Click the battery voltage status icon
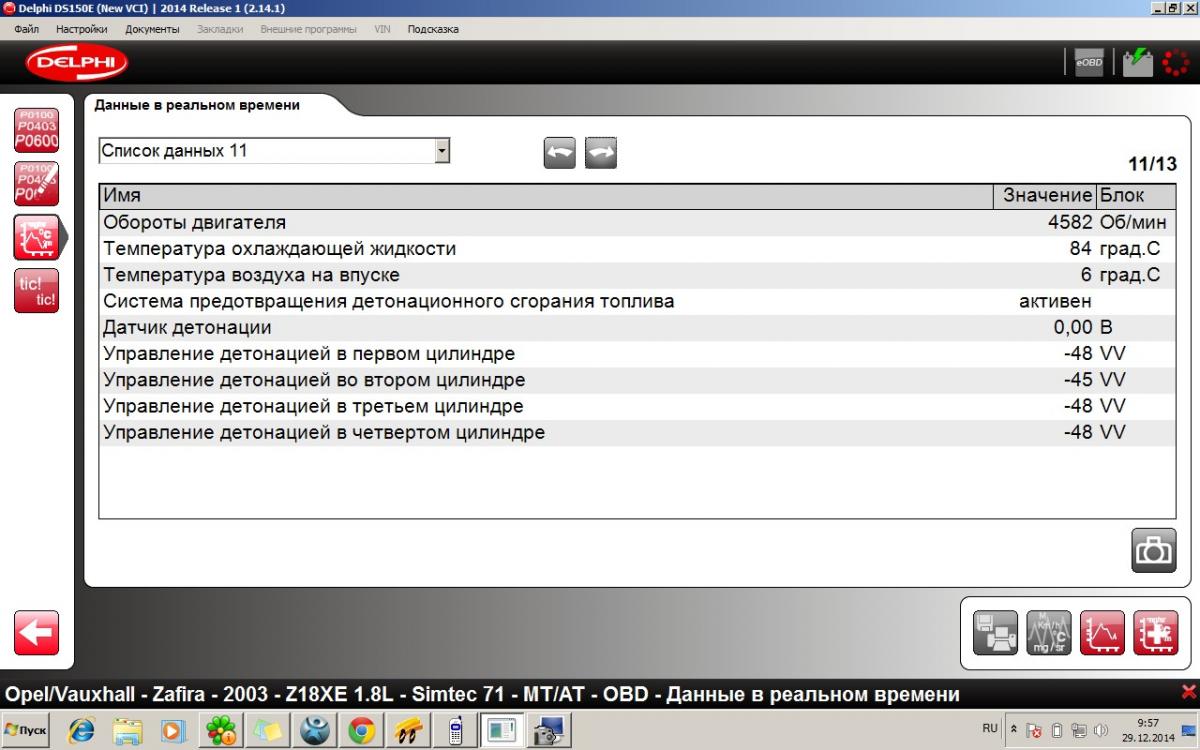1200x750 pixels. [x=1138, y=63]
